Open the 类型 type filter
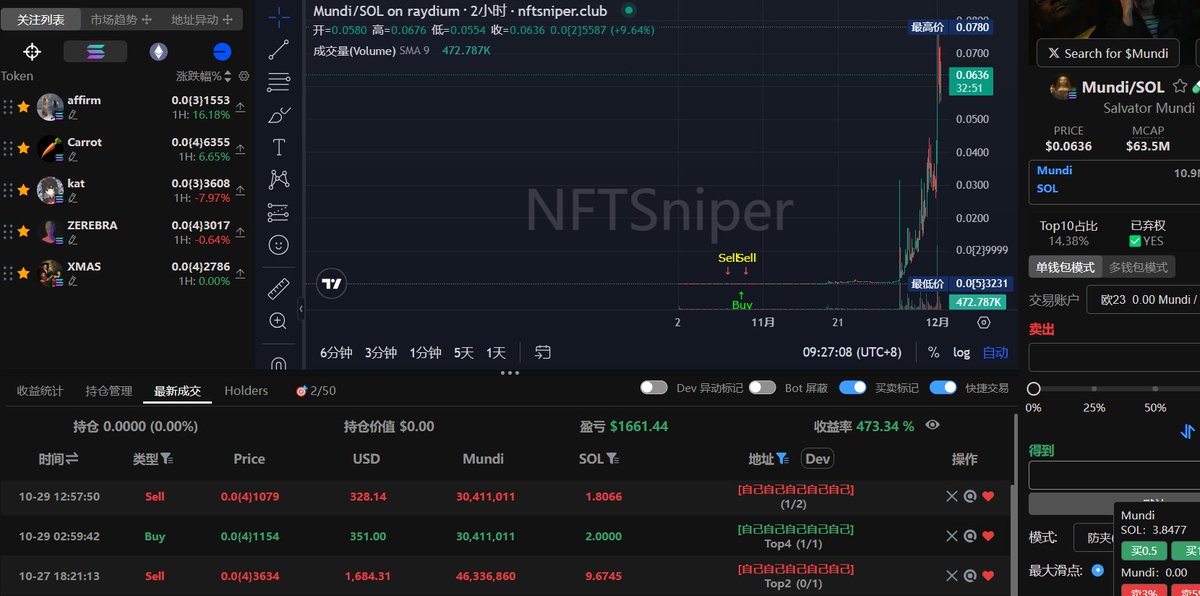1200x596 pixels. pos(166,459)
